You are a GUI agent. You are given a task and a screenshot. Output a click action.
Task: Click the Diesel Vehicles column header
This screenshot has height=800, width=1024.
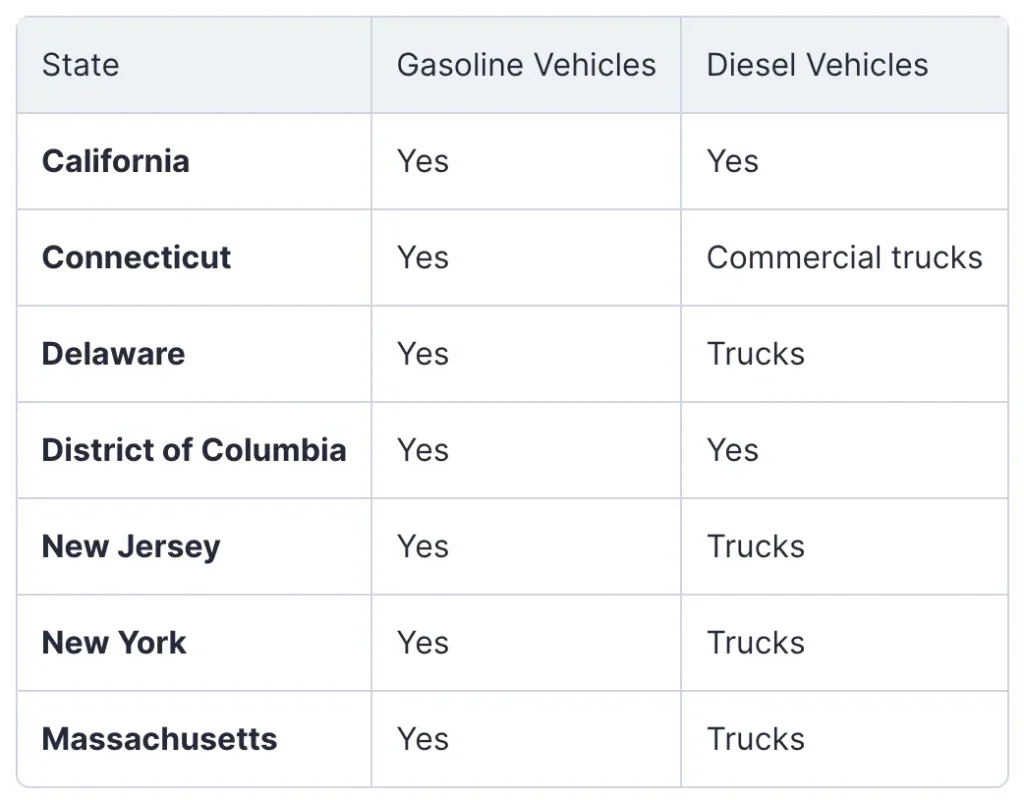tap(817, 65)
